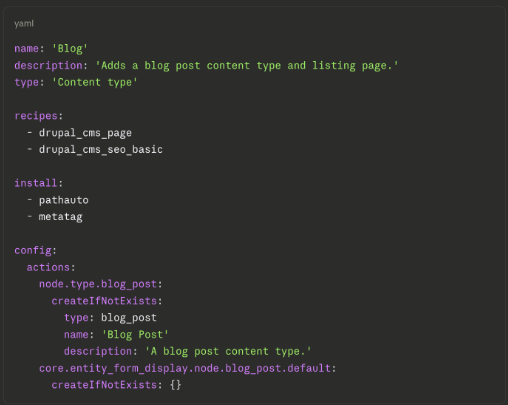Viewport: 508px width, 405px height.
Task: Click core.entity_form_display.node.blog_post.default key
Action: click(185, 368)
